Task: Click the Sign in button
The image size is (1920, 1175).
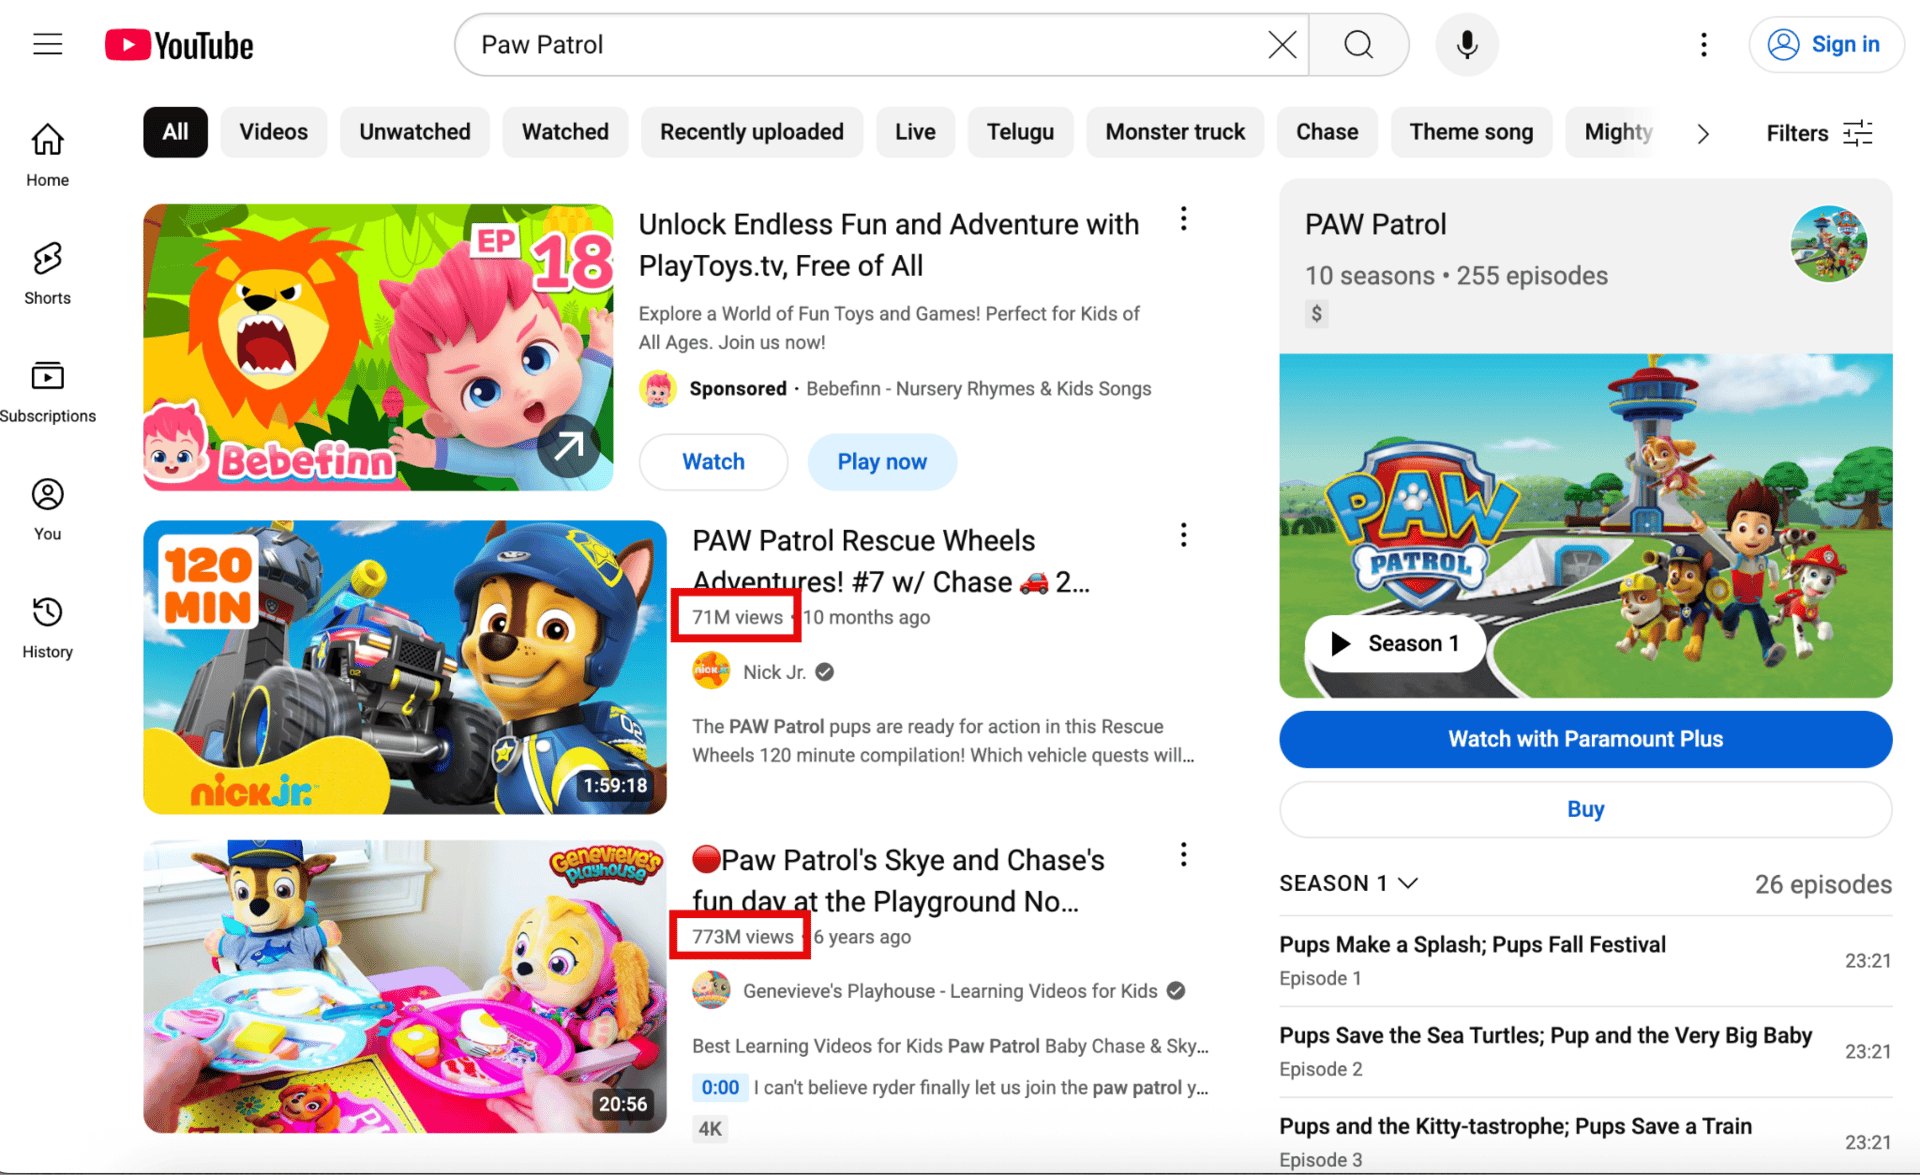Action: click(1826, 45)
